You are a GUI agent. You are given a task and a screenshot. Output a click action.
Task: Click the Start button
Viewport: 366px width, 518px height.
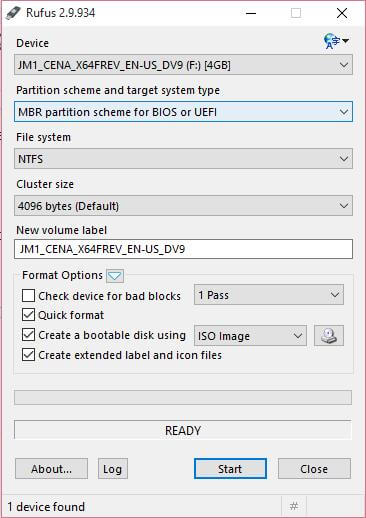(x=230, y=469)
